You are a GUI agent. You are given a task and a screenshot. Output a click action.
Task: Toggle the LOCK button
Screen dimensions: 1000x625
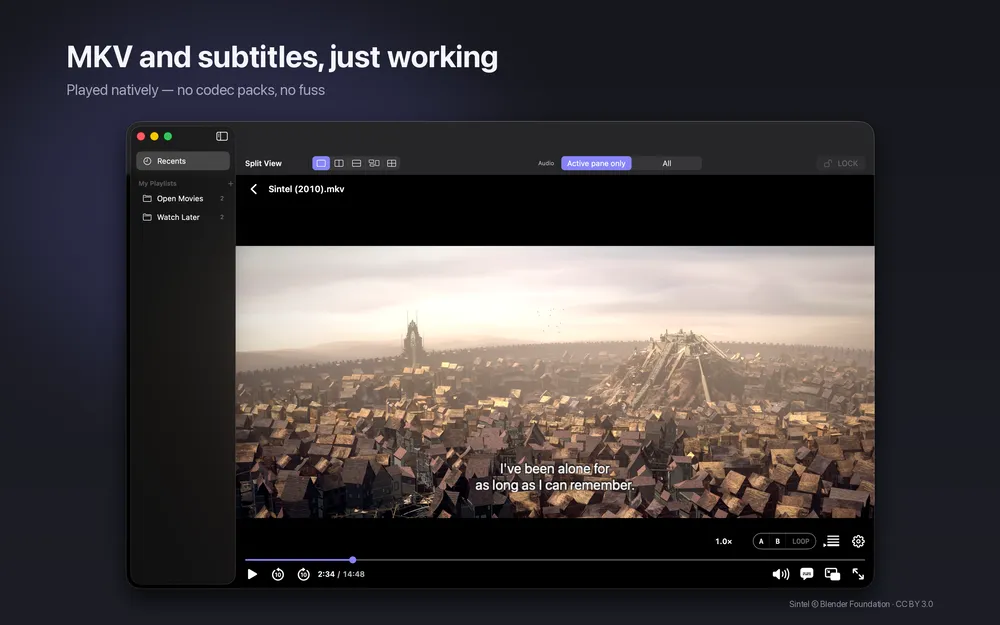coord(841,163)
